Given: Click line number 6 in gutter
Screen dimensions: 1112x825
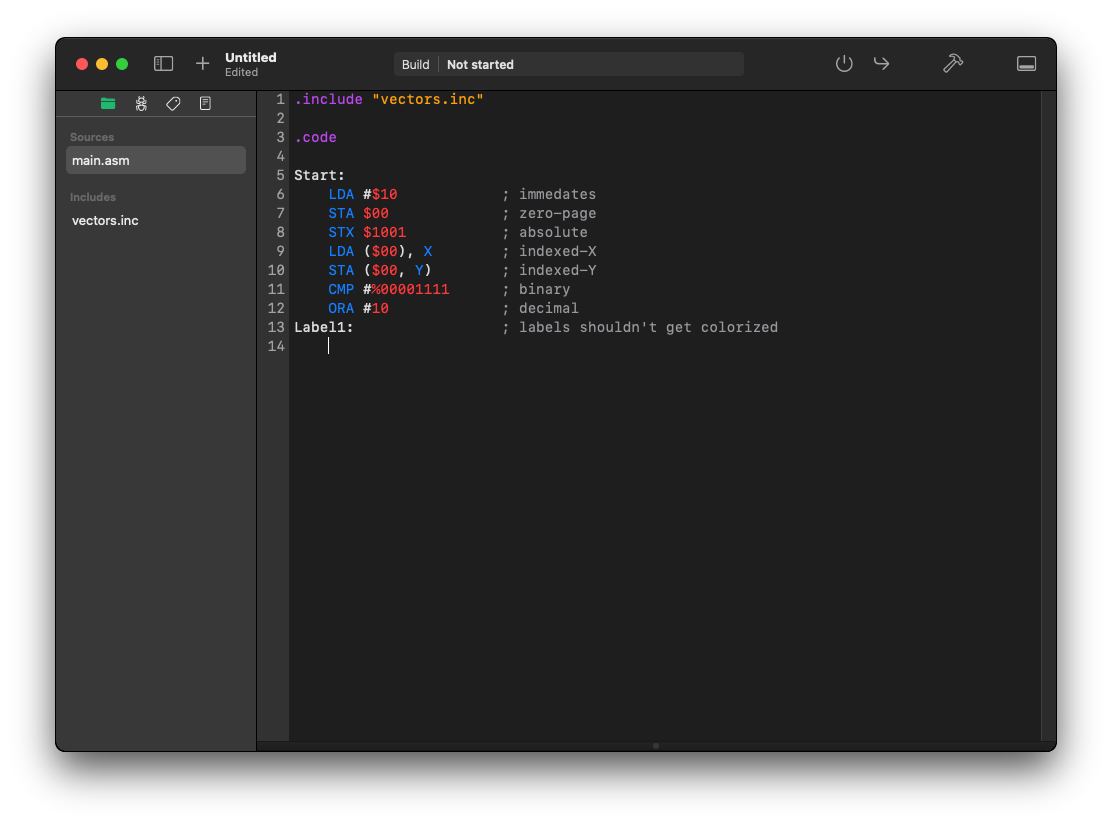Looking at the screenshot, I should (280, 195).
